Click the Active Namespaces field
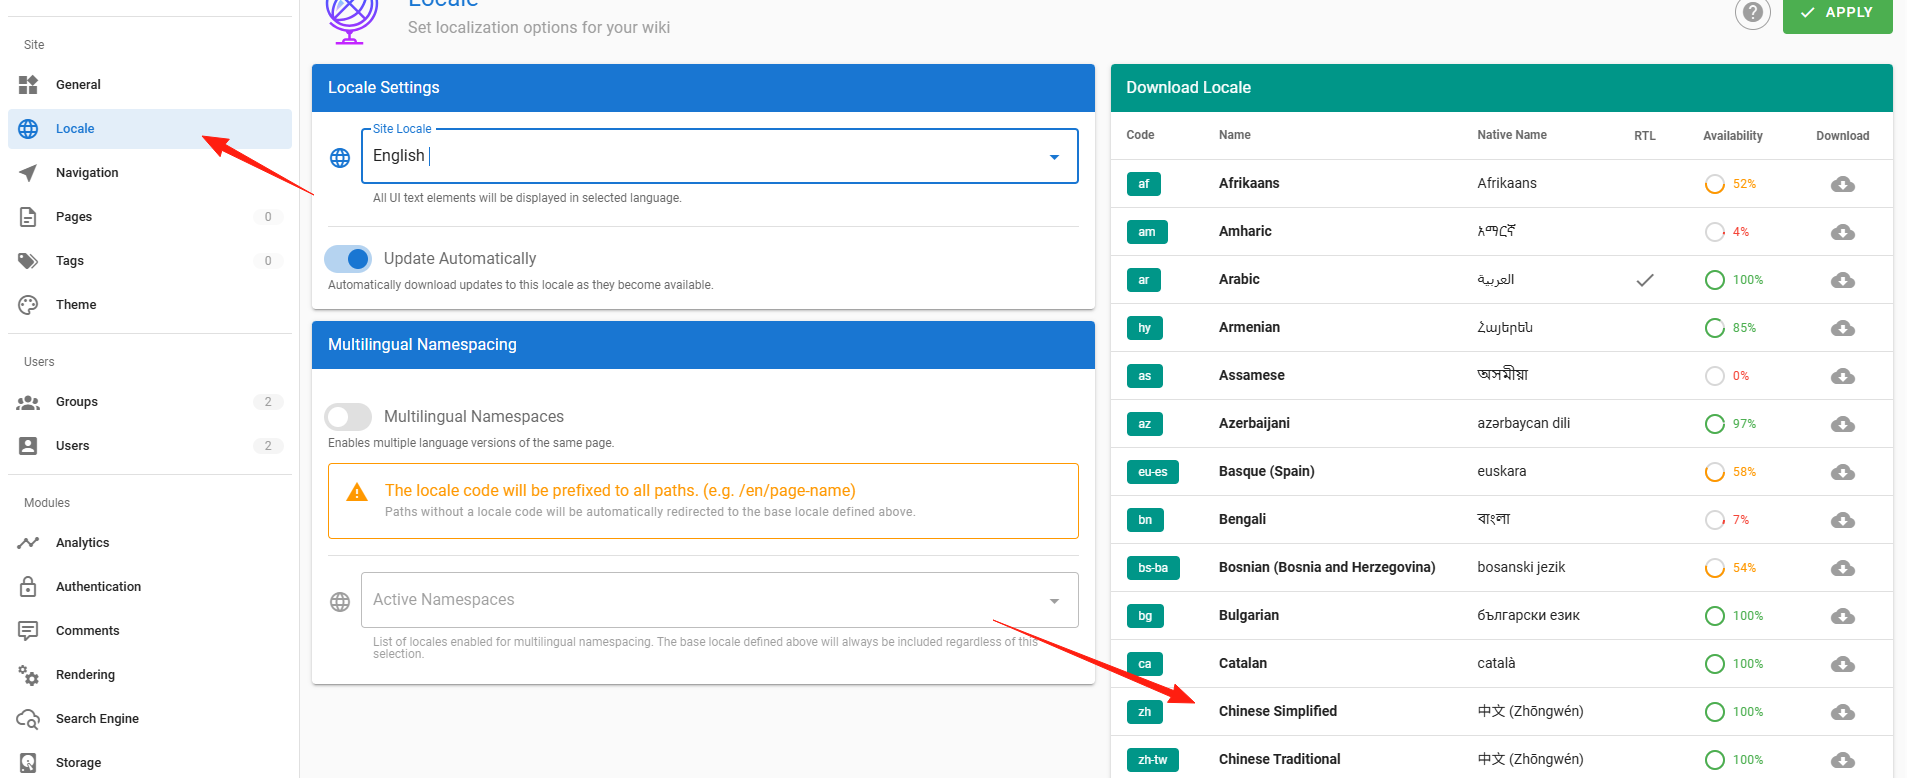The height and width of the screenshot is (778, 1907). click(720, 600)
